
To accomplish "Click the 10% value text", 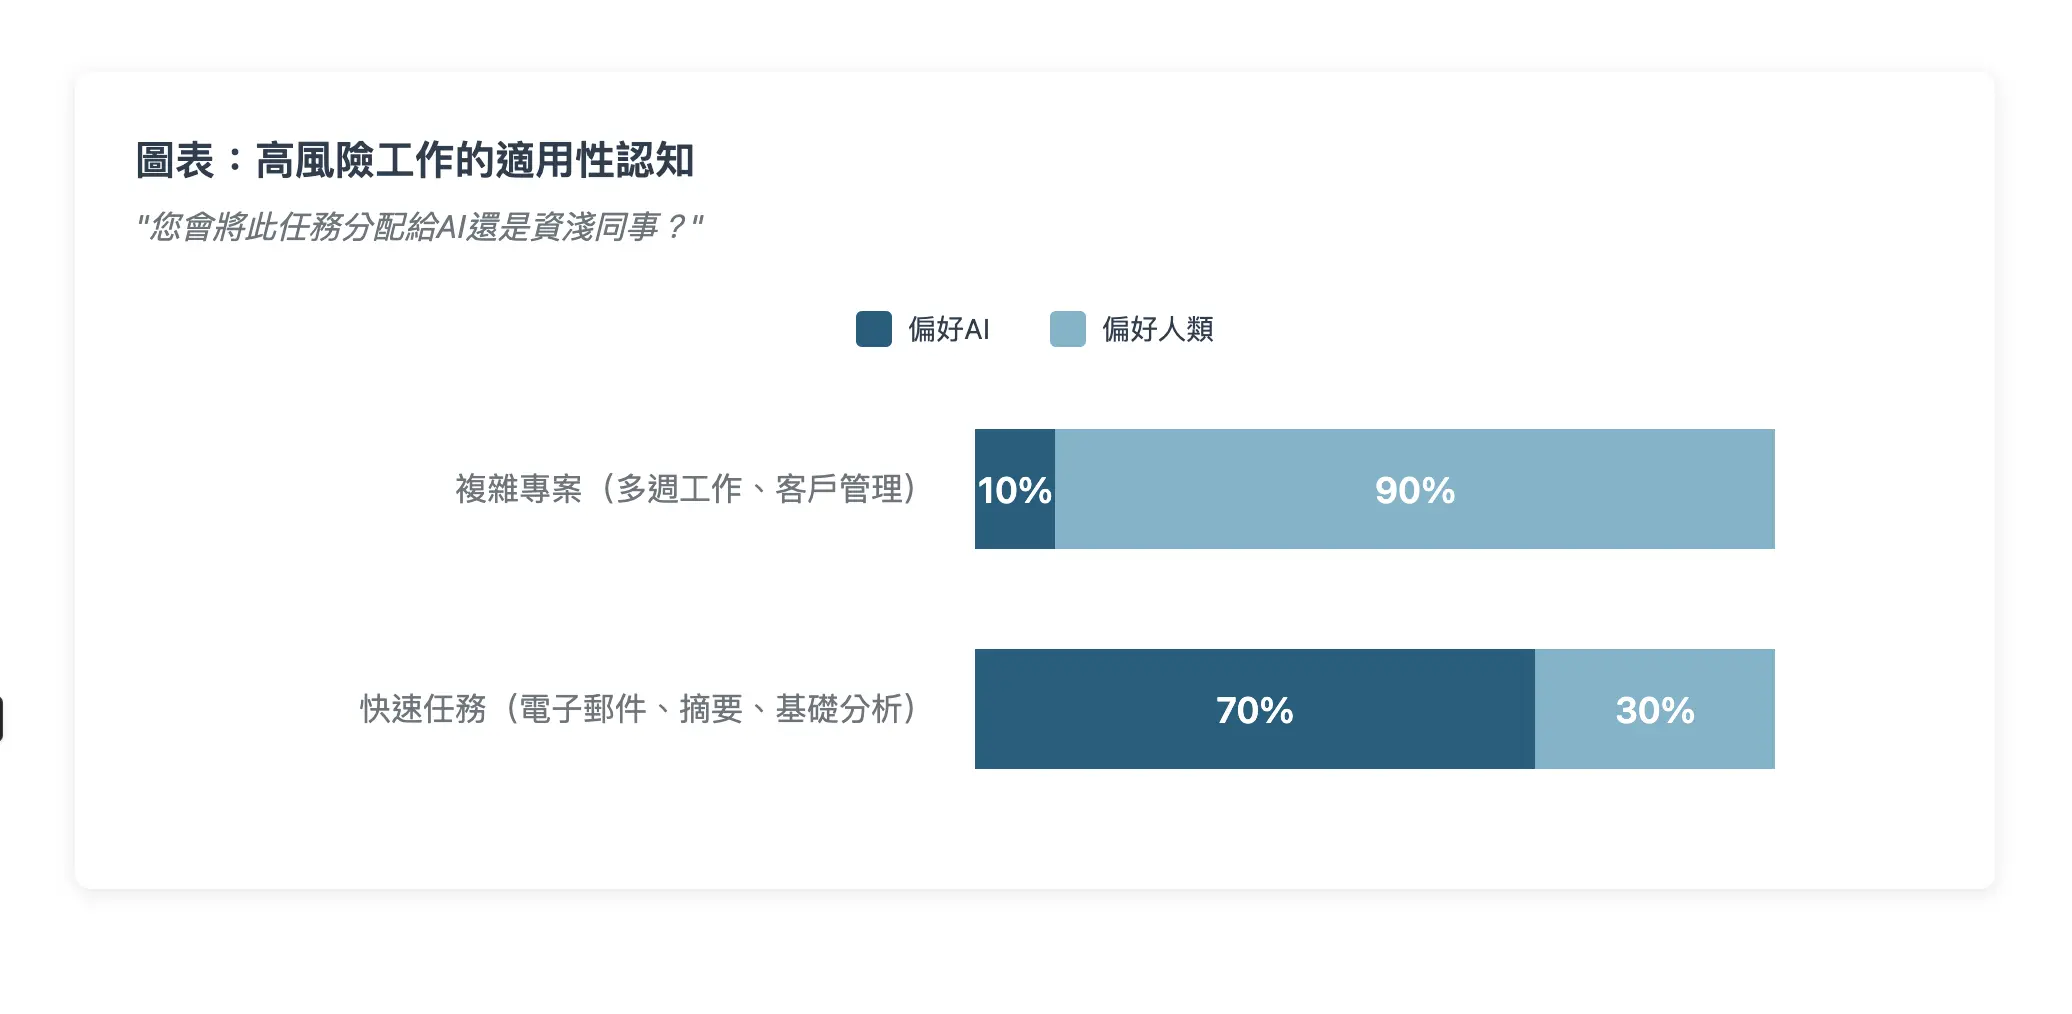I will point(1015,490).
